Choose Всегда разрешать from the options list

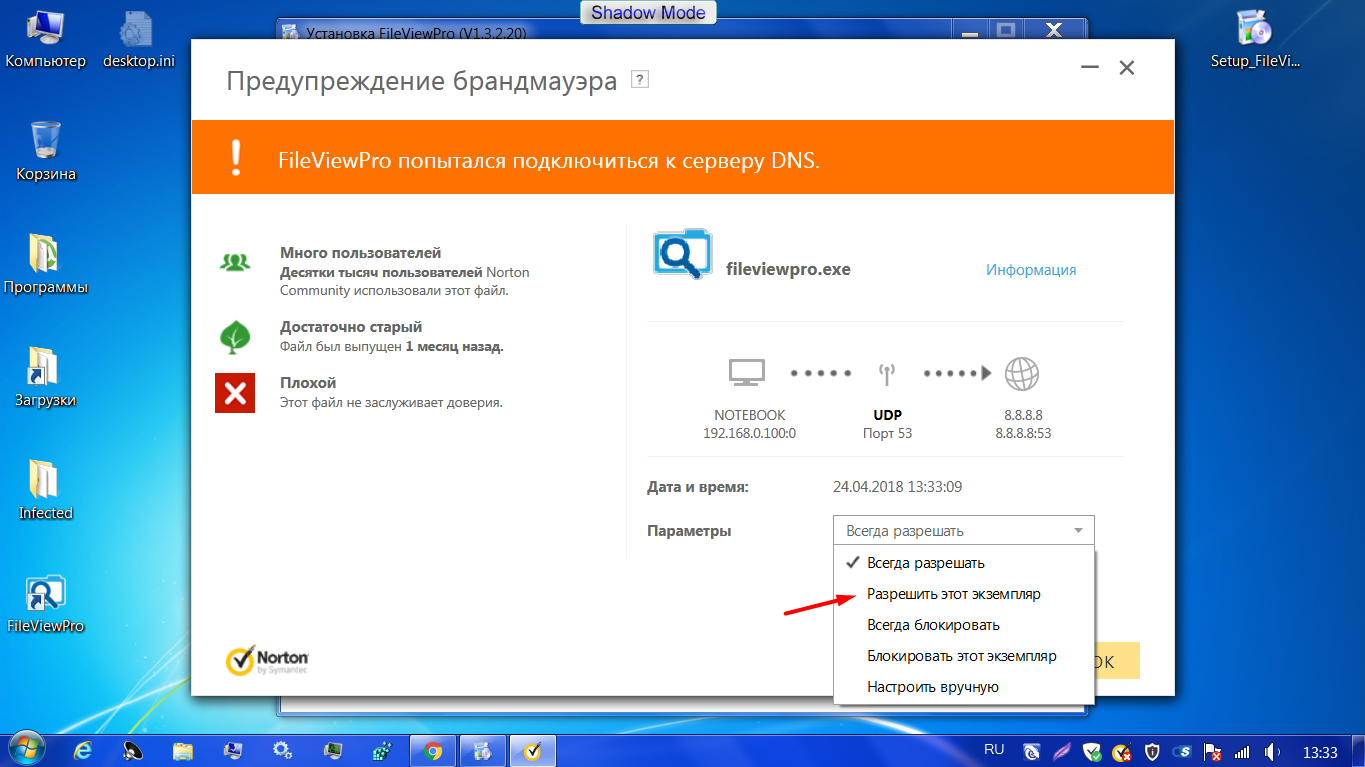pyautogui.click(x=964, y=563)
